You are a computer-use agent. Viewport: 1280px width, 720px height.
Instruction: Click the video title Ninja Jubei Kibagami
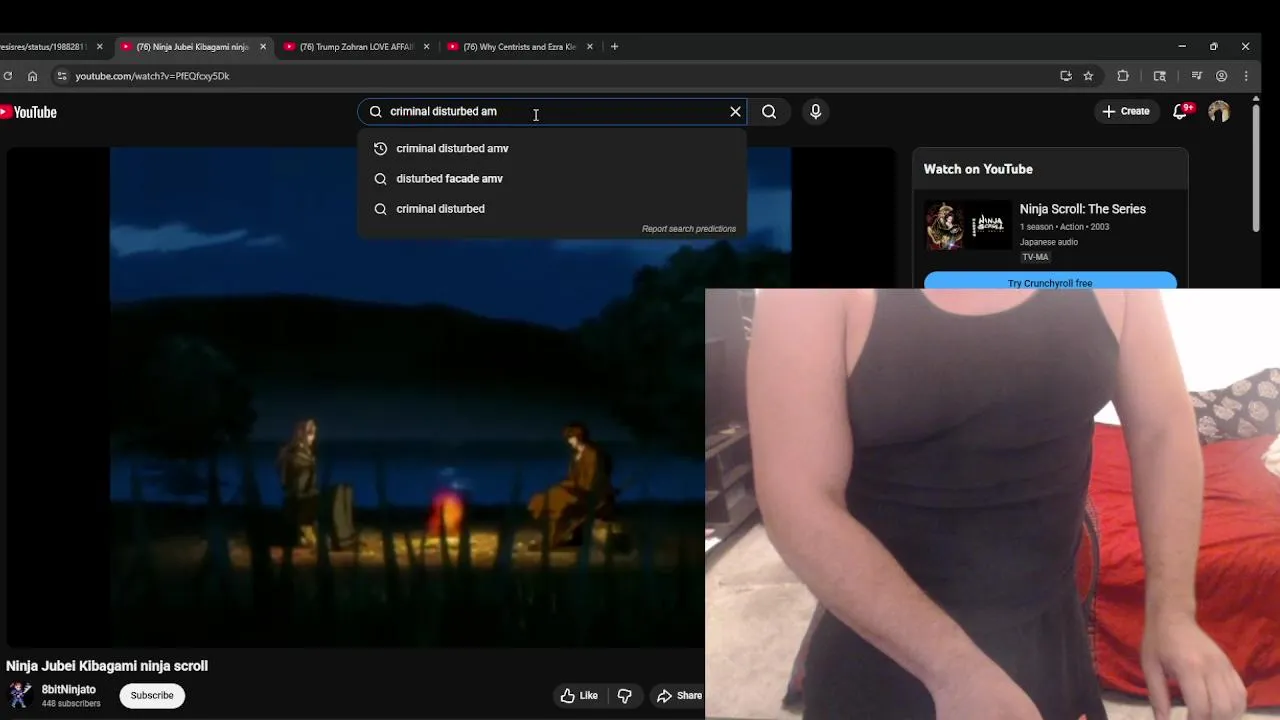[107, 666]
